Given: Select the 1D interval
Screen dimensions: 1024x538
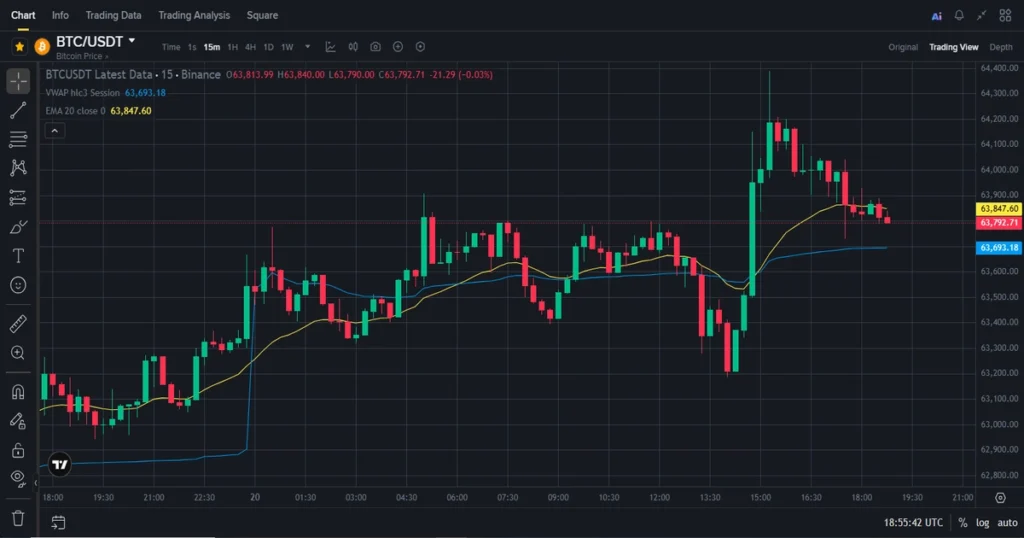Looking at the screenshot, I should point(268,47).
